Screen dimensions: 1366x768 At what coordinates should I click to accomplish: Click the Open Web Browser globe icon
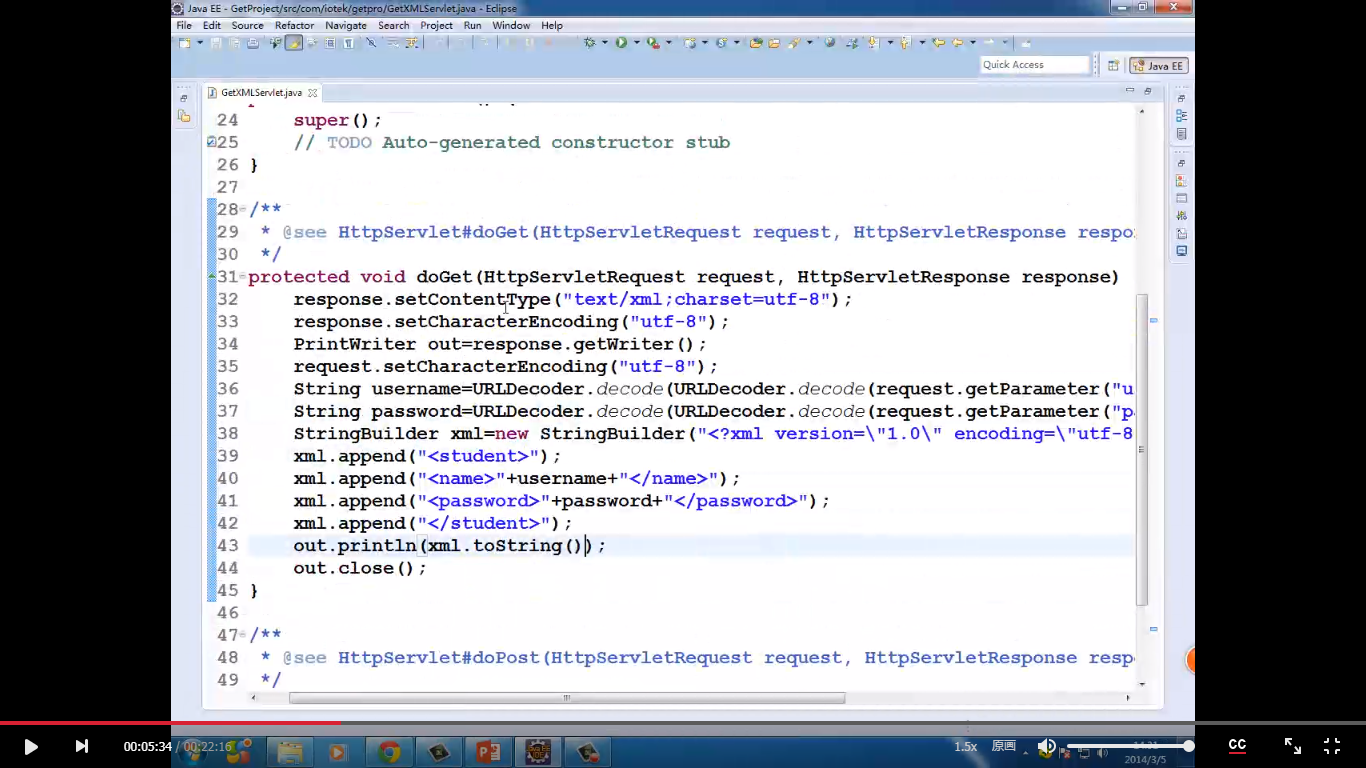pos(830,43)
